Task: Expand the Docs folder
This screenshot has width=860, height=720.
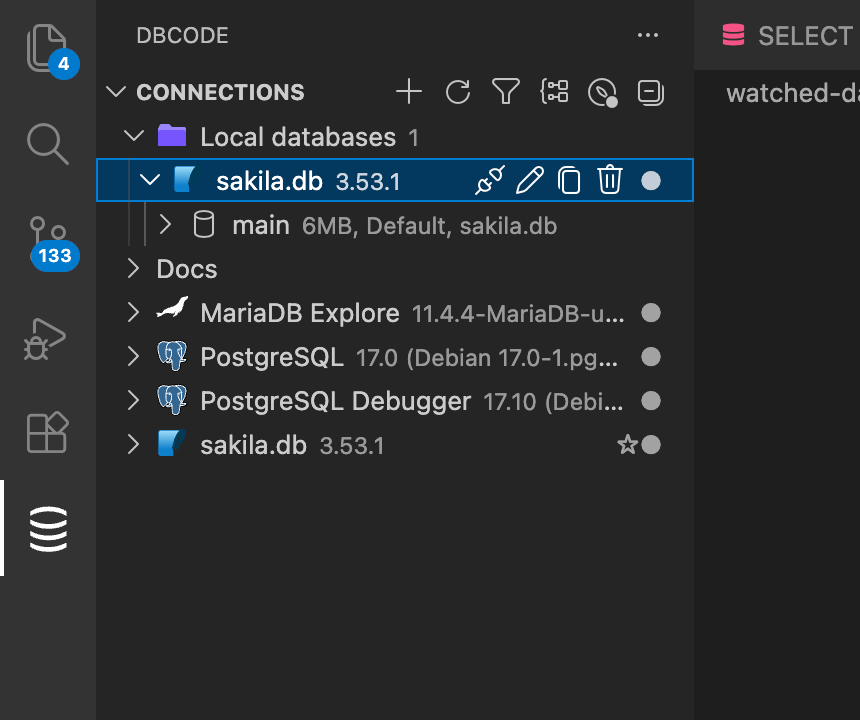Action: pos(133,269)
